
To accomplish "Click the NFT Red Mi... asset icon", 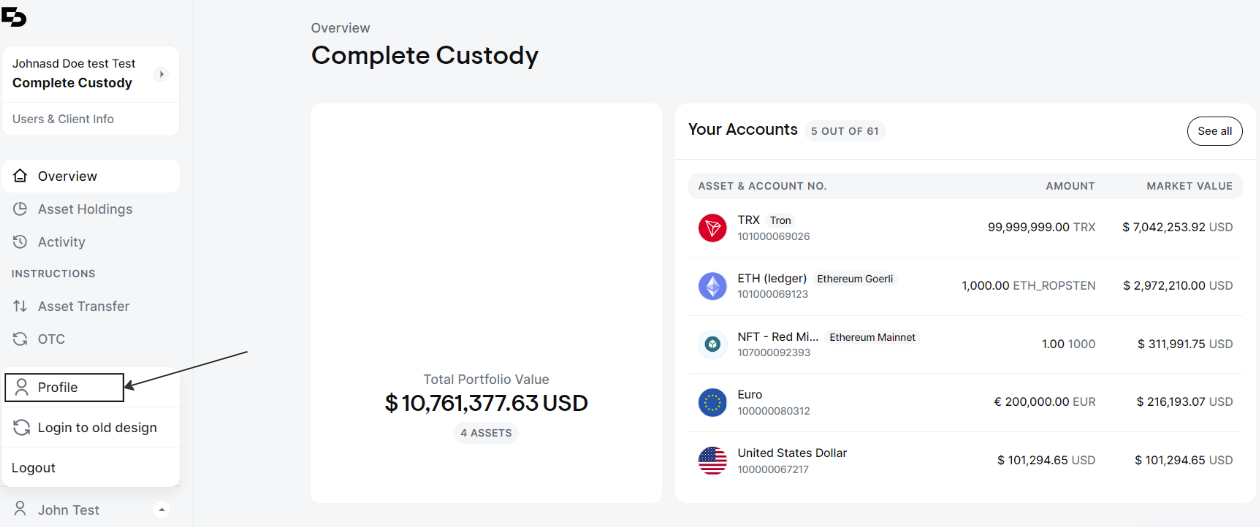I will point(712,344).
